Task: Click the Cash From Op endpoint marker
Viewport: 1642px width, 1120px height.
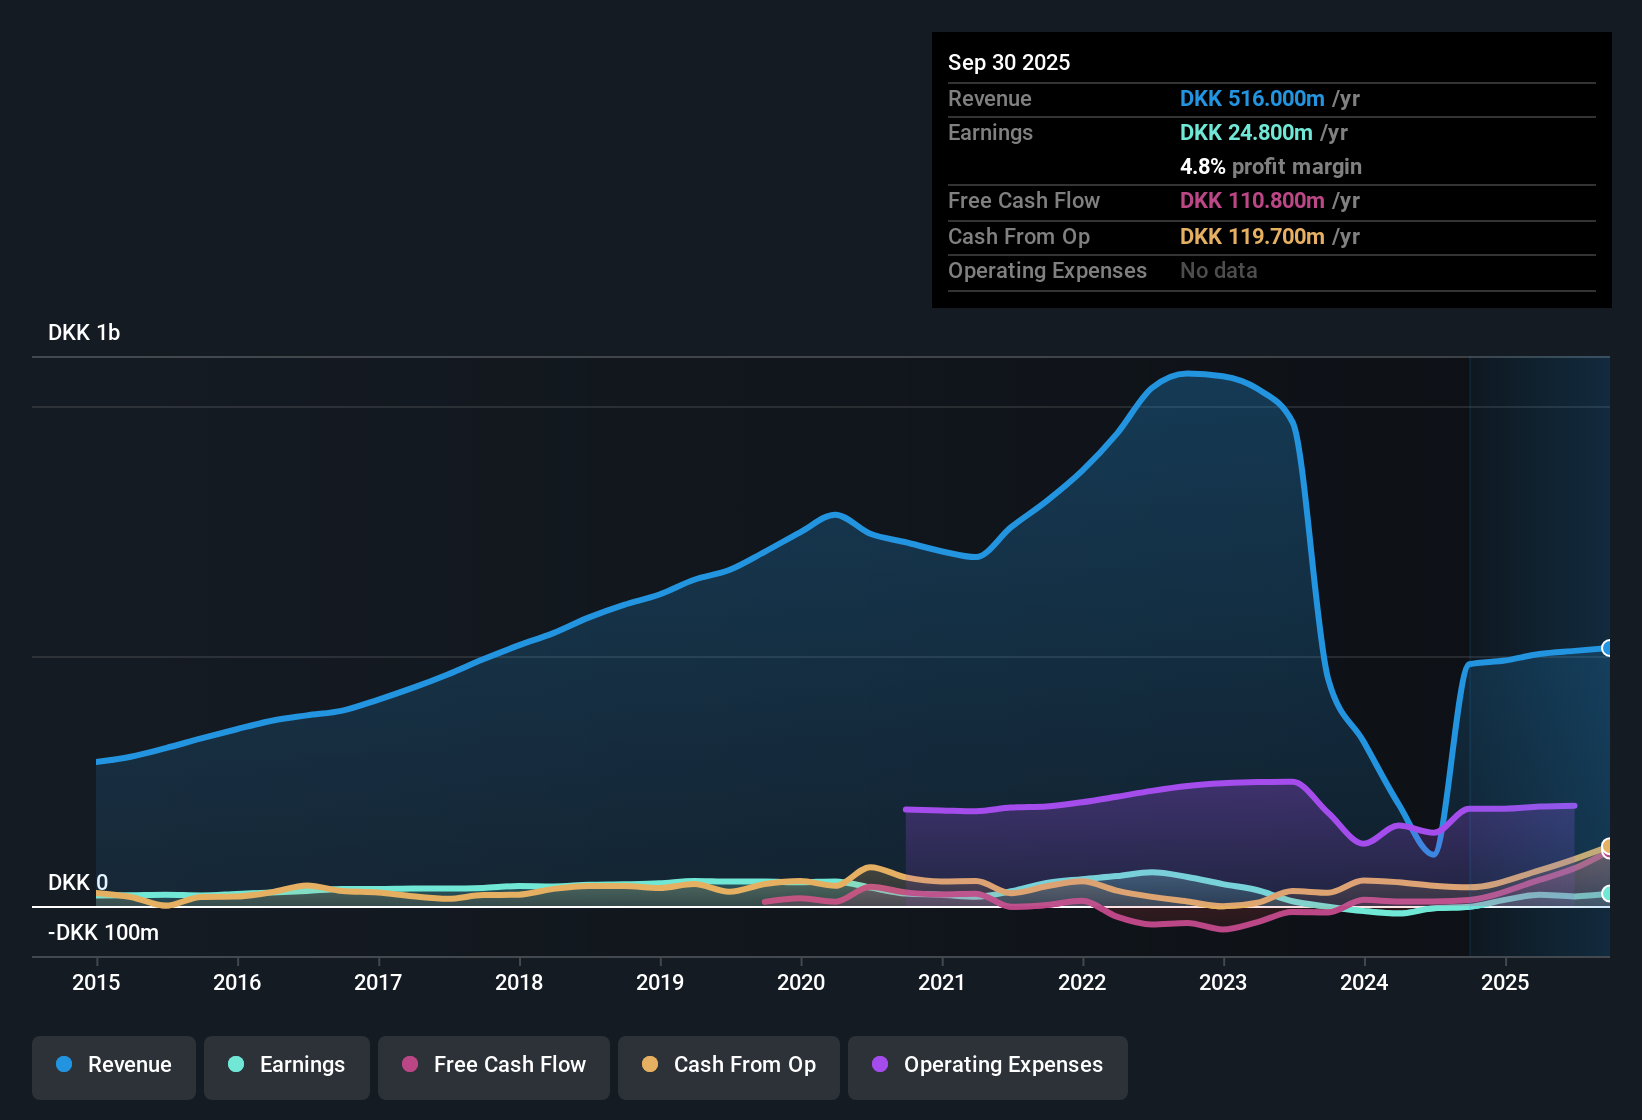Action: pos(1608,848)
